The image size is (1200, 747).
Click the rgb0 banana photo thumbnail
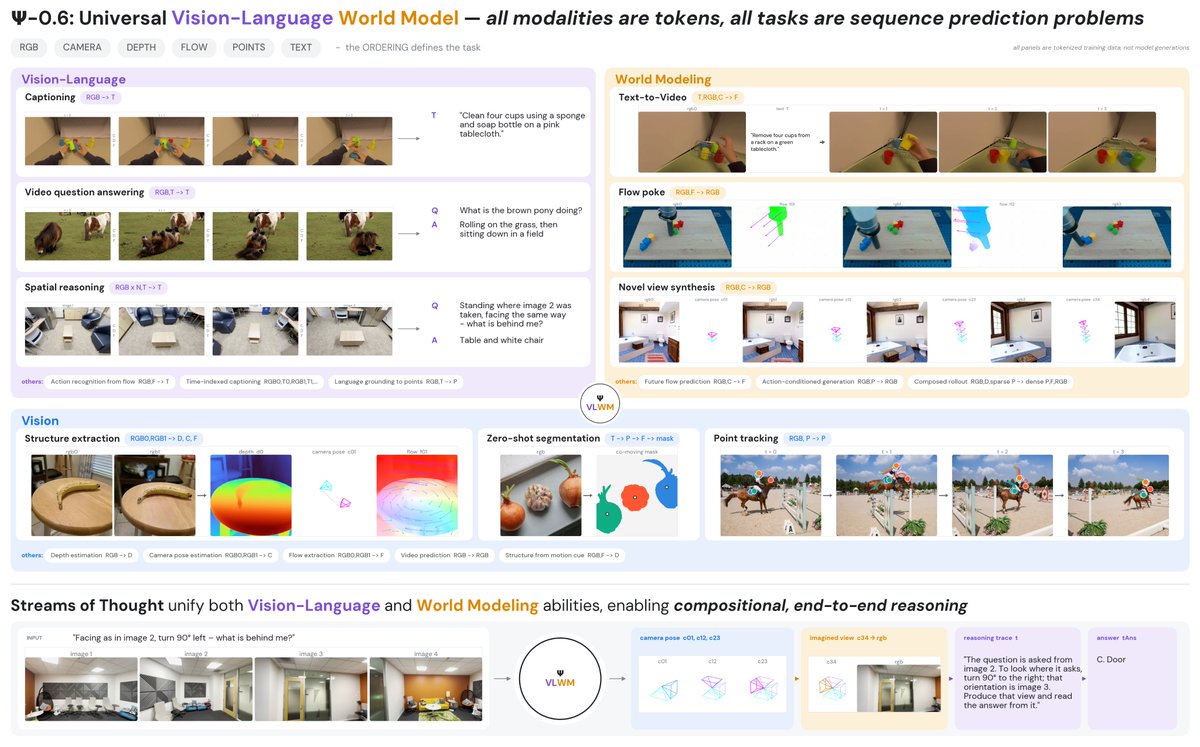tap(70, 495)
